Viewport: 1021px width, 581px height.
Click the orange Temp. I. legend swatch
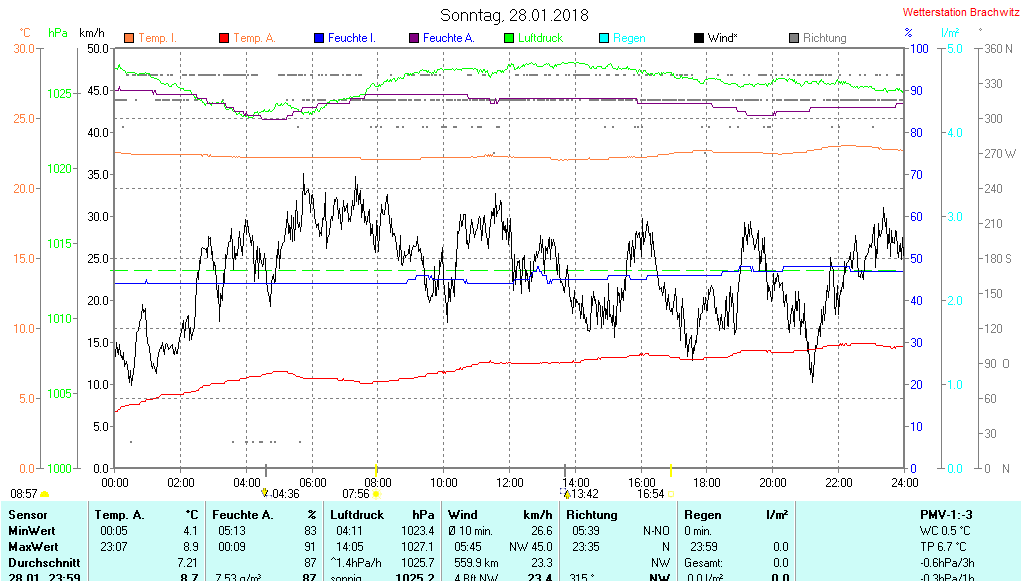point(129,38)
